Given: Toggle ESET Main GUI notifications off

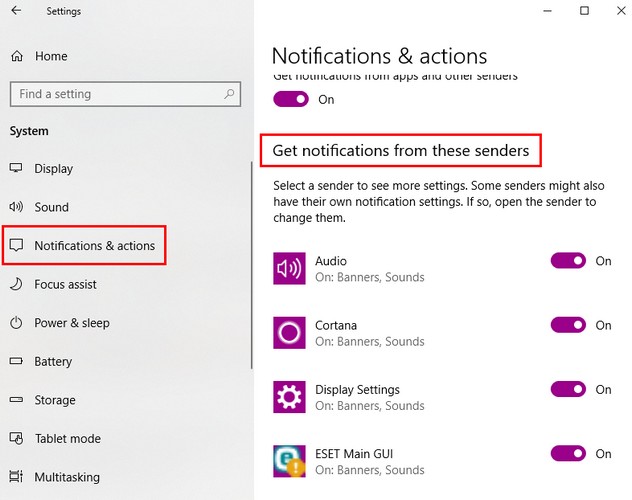Looking at the screenshot, I should (567, 454).
